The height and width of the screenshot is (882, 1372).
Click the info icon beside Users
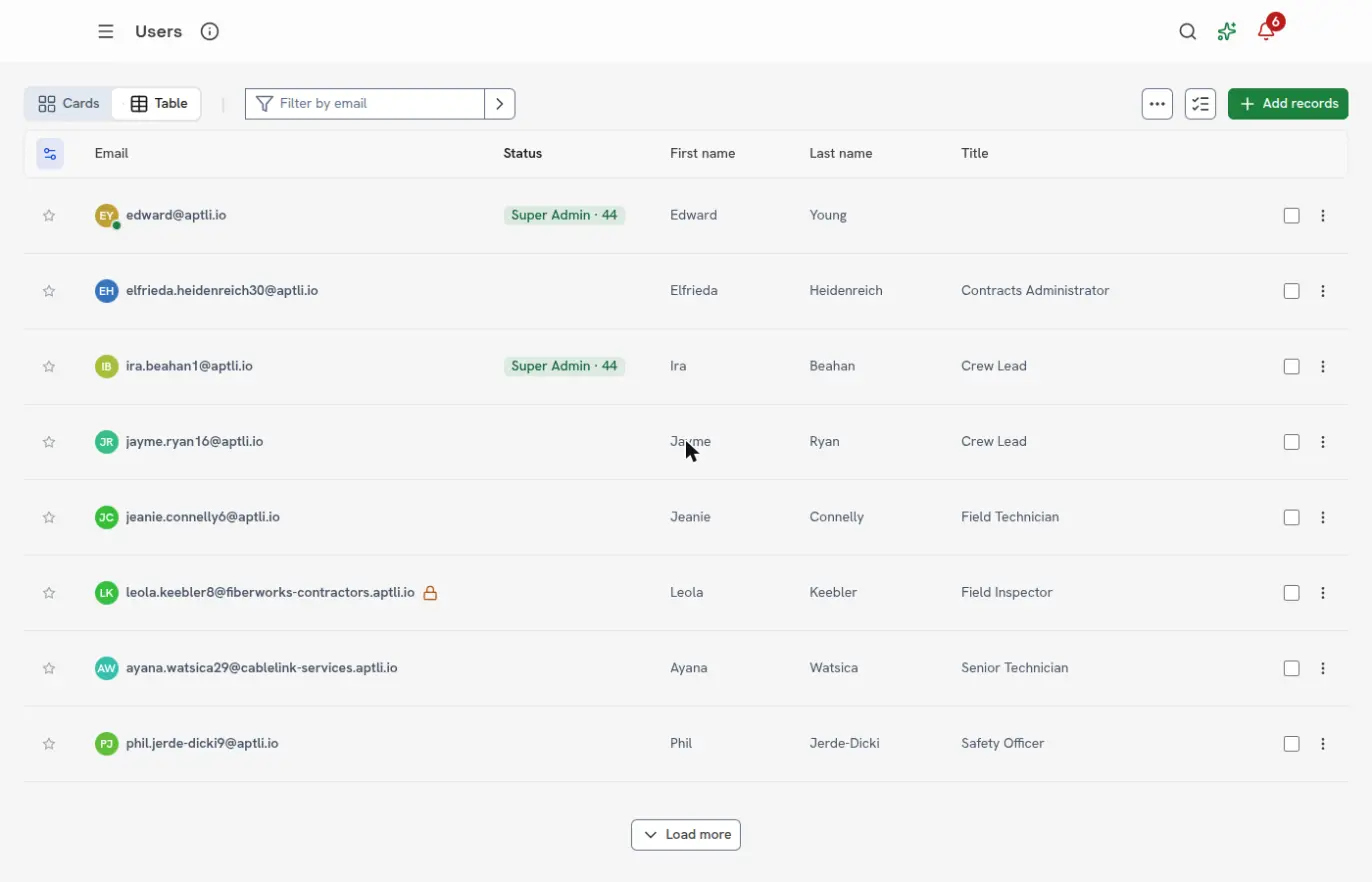[x=210, y=31]
